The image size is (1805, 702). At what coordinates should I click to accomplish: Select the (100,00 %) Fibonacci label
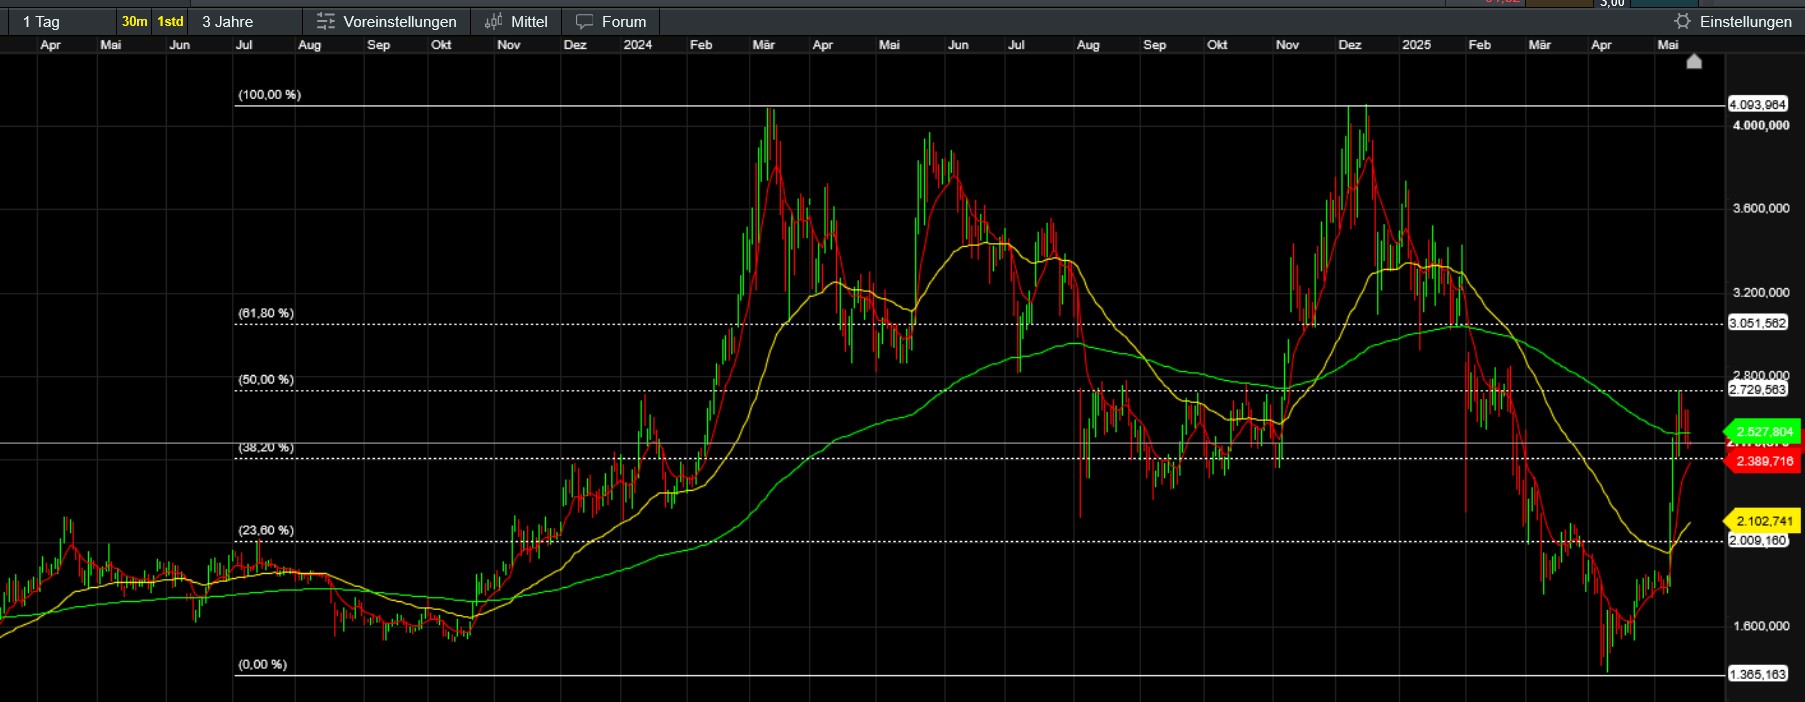(x=269, y=95)
